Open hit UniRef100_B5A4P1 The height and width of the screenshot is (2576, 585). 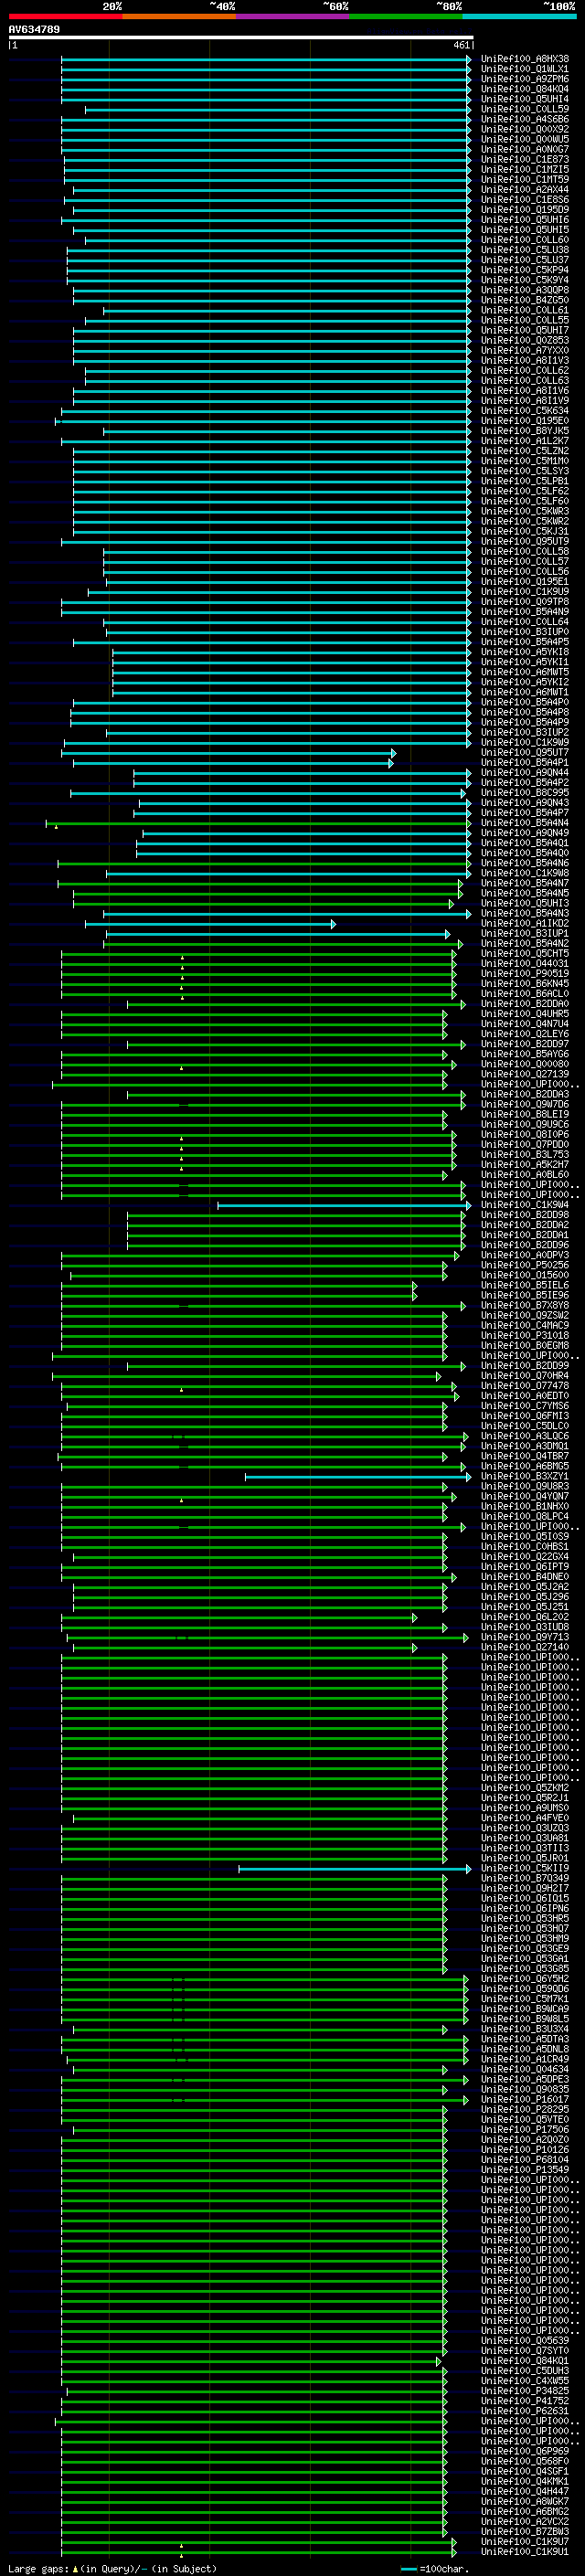pos(525,762)
